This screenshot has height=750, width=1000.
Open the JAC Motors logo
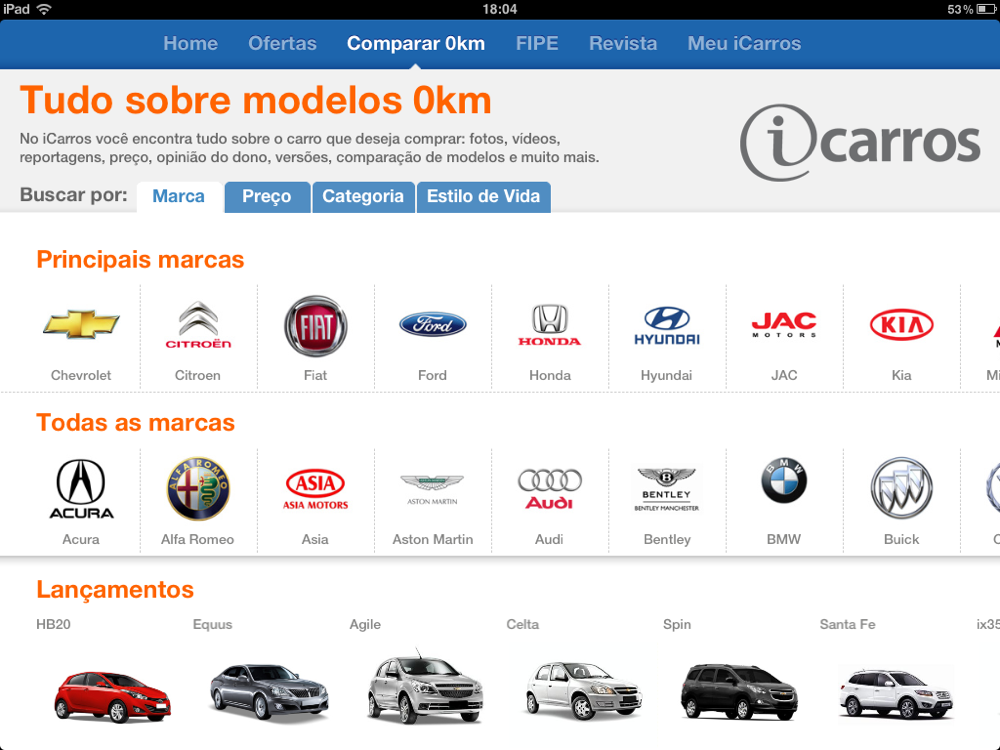(x=784, y=325)
